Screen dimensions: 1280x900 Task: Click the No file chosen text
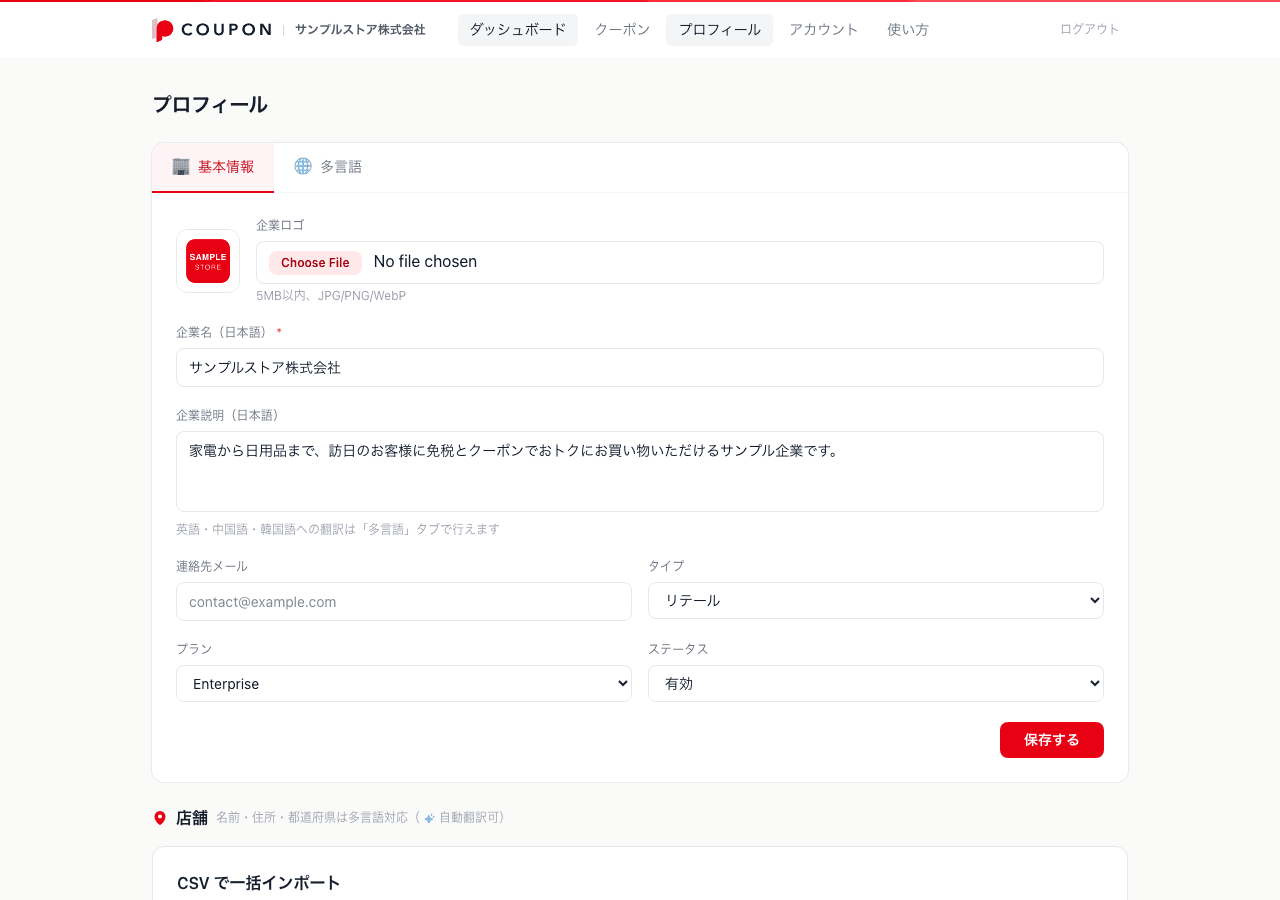pos(425,262)
